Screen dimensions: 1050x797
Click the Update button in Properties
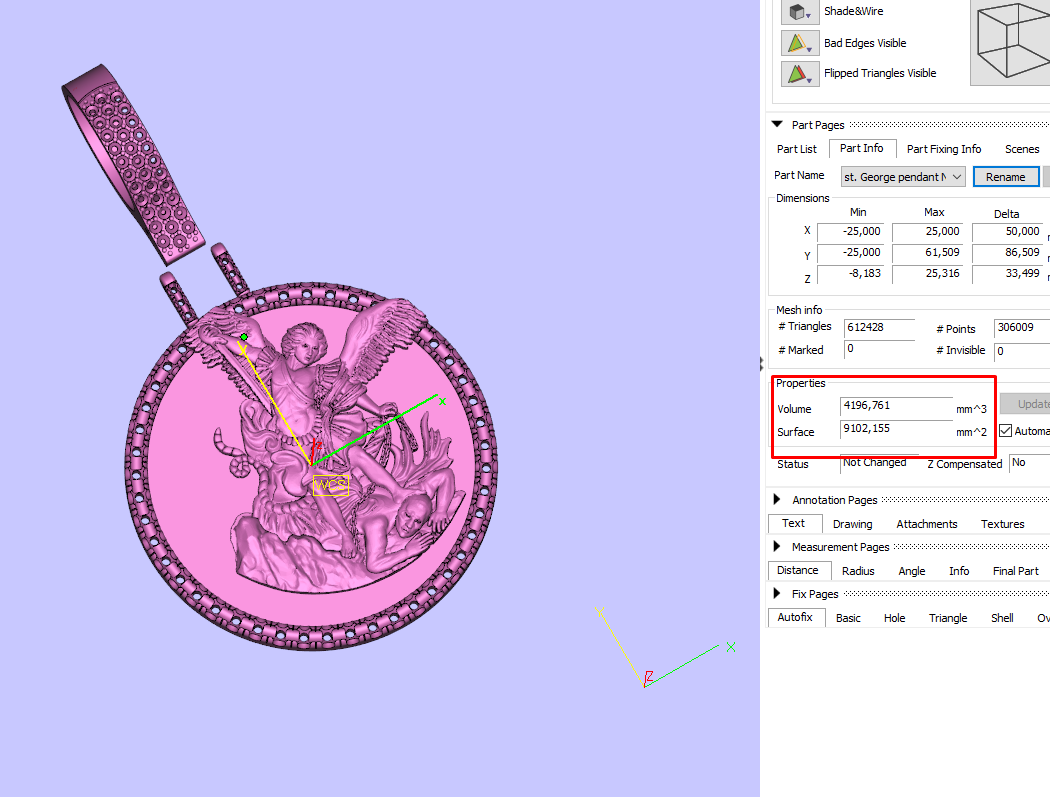tap(1026, 404)
